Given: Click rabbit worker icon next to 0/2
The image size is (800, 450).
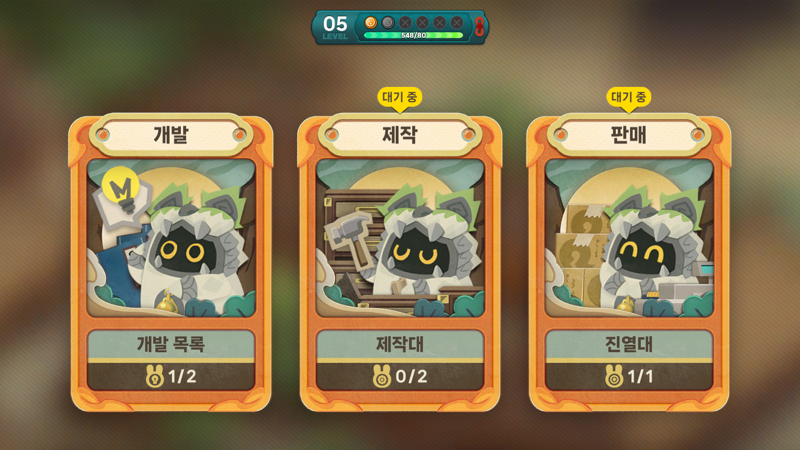Looking at the screenshot, I should [382, 377].
